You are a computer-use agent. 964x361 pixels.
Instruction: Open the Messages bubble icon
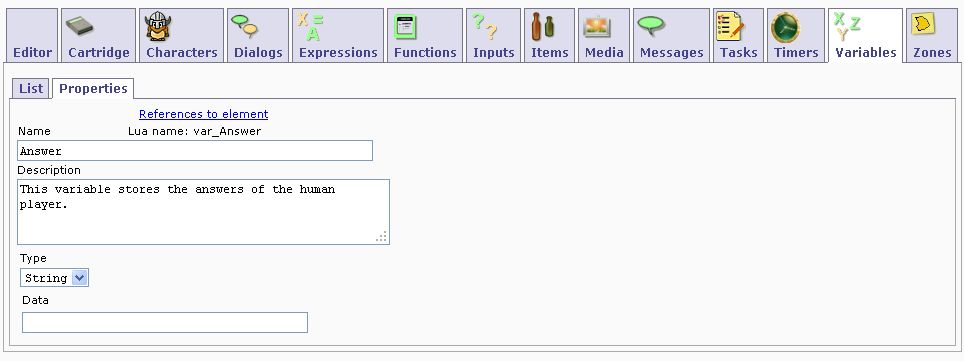pos(651,25)
